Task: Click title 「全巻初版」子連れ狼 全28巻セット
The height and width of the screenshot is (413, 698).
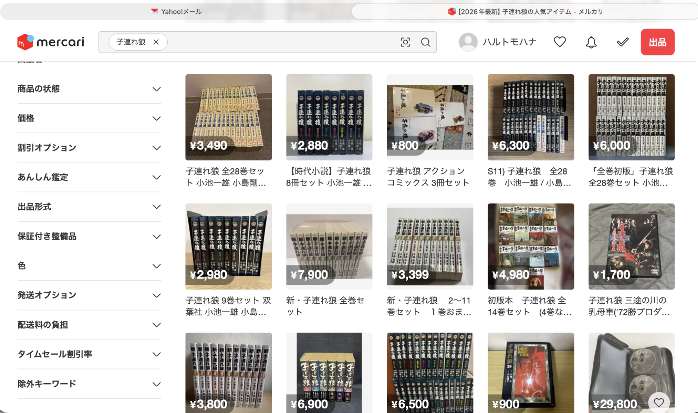Action: 631,177
